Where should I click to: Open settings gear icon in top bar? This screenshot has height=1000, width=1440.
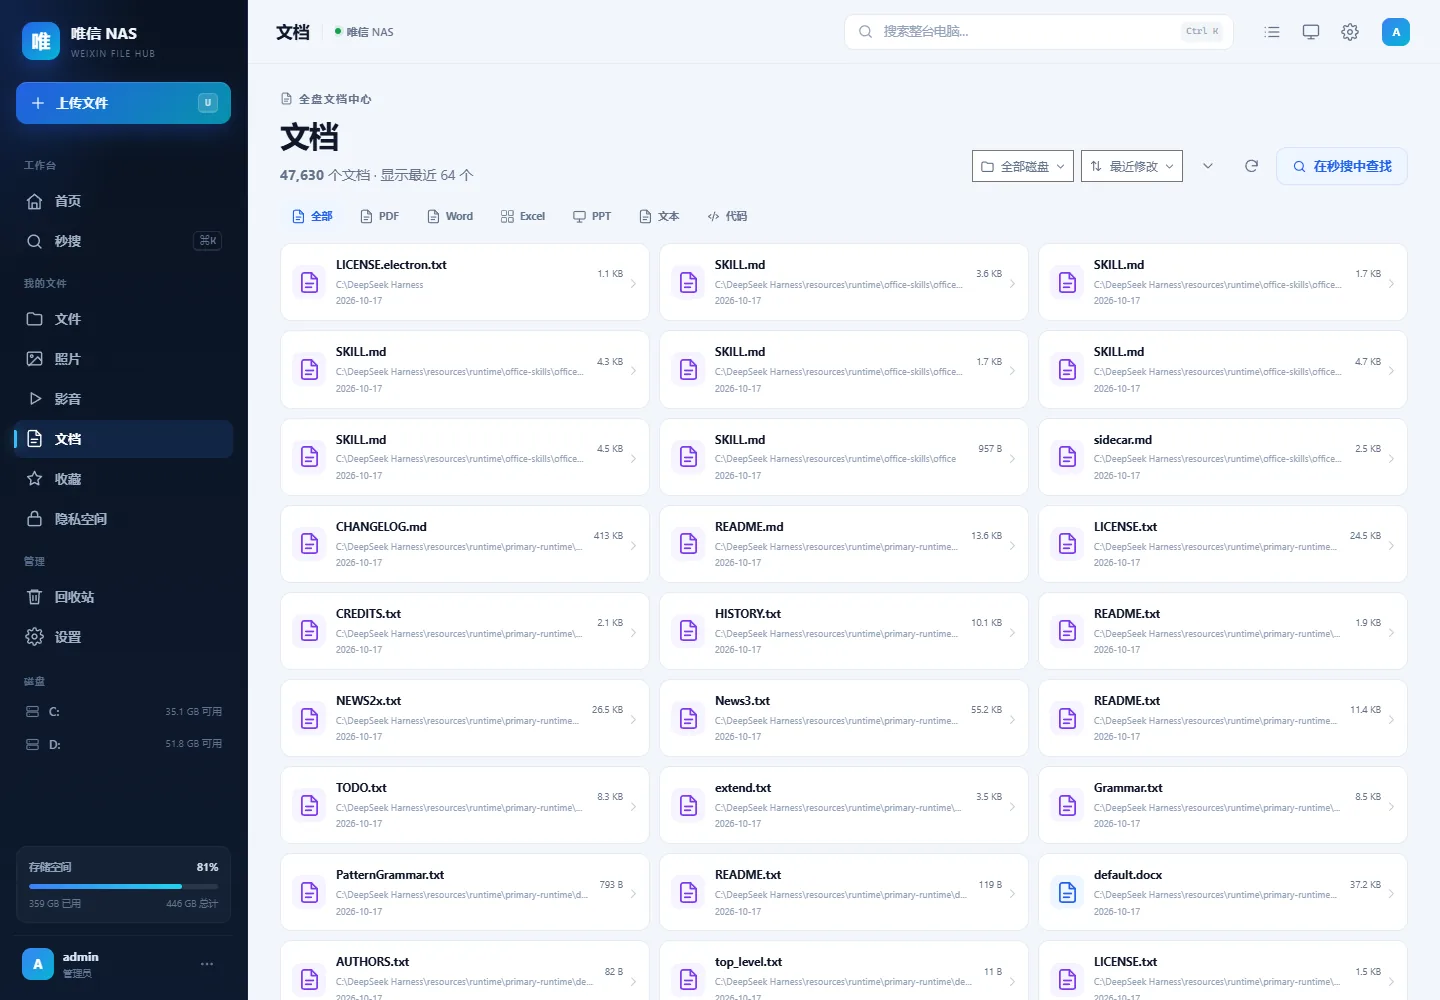tap(1350, 32)
